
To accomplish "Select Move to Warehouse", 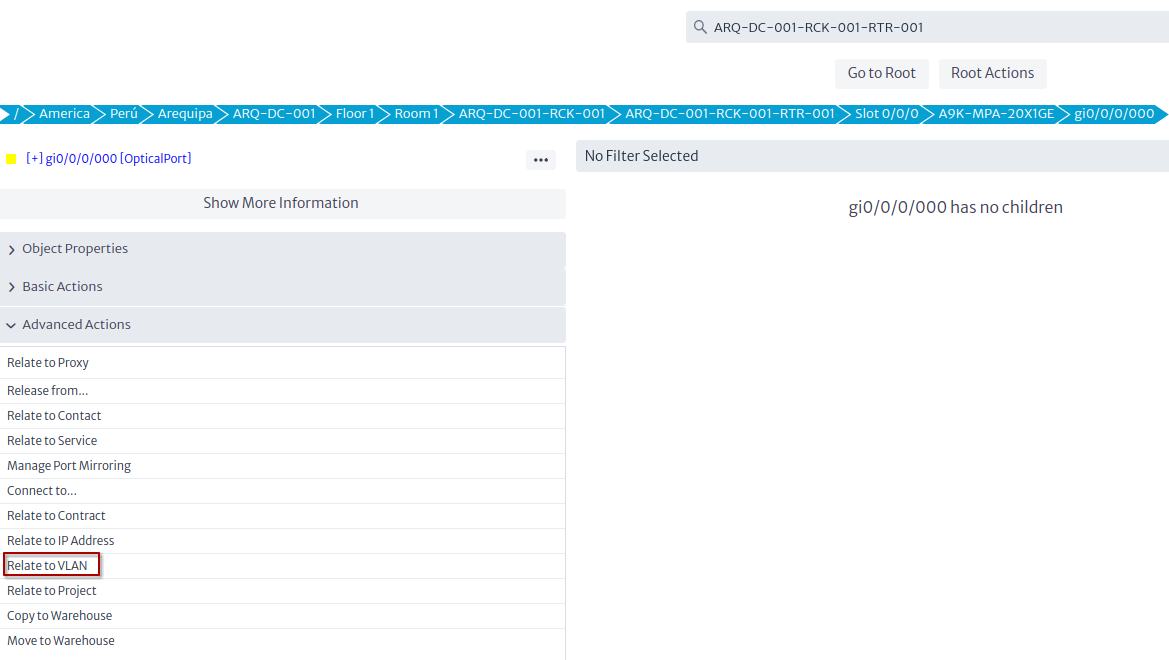I will [283, 641].
